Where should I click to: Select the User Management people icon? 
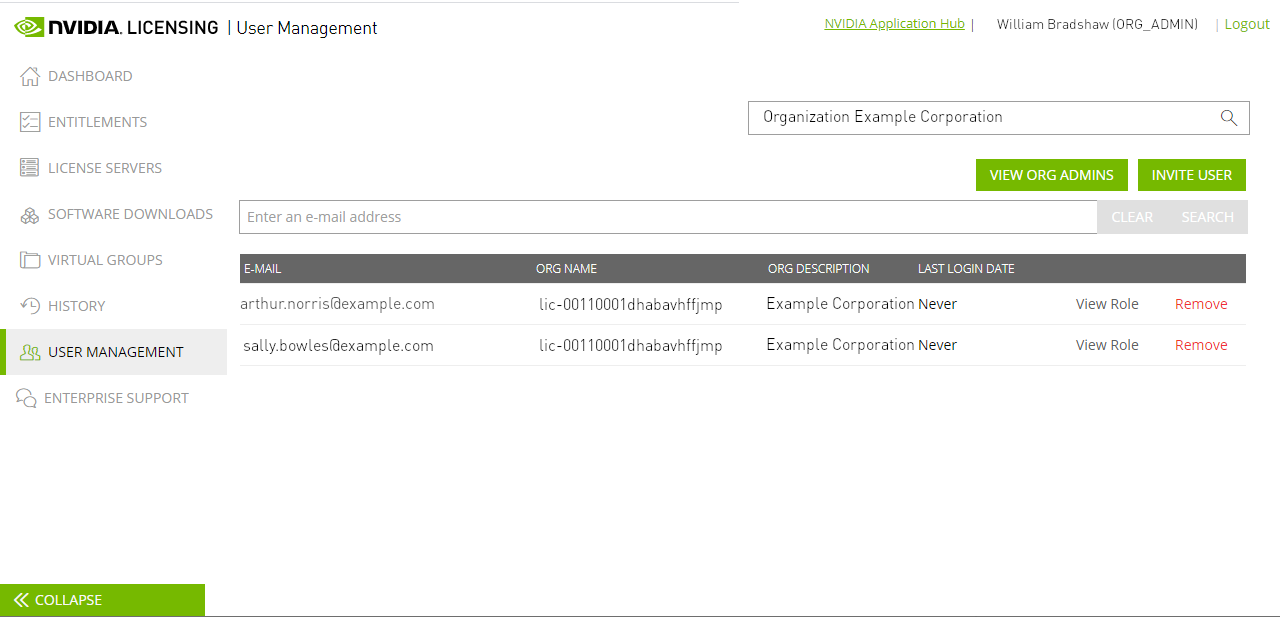[29, 351]
